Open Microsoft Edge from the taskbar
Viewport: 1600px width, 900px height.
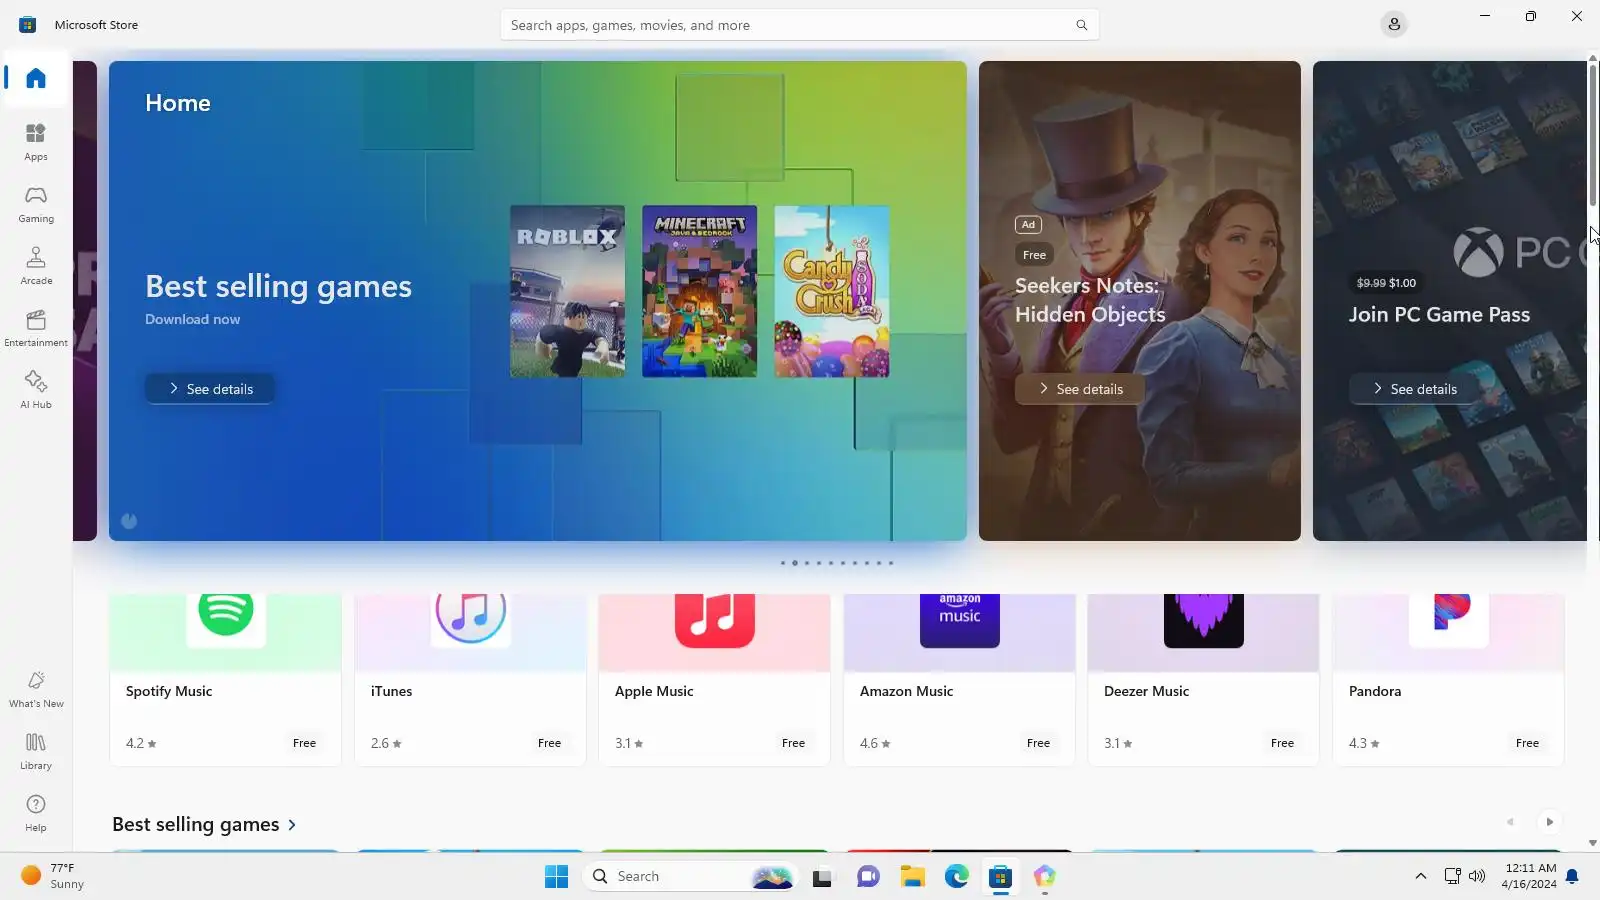[x=957, y=877]
